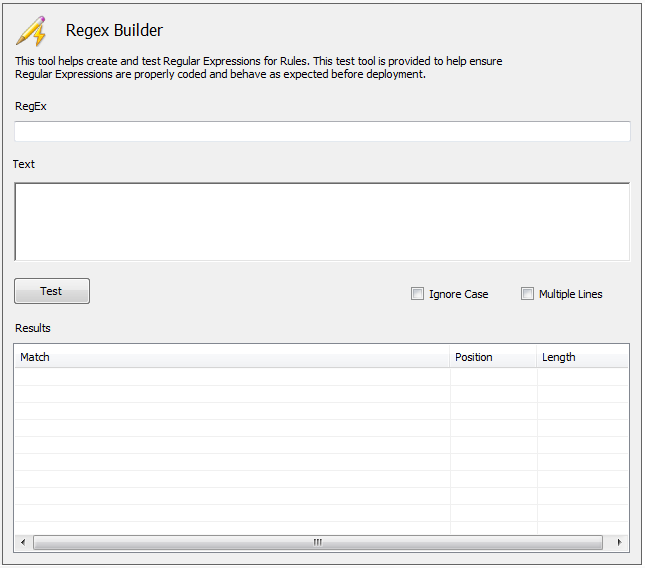Select the first empty row under Match

(x=232, y=377)
